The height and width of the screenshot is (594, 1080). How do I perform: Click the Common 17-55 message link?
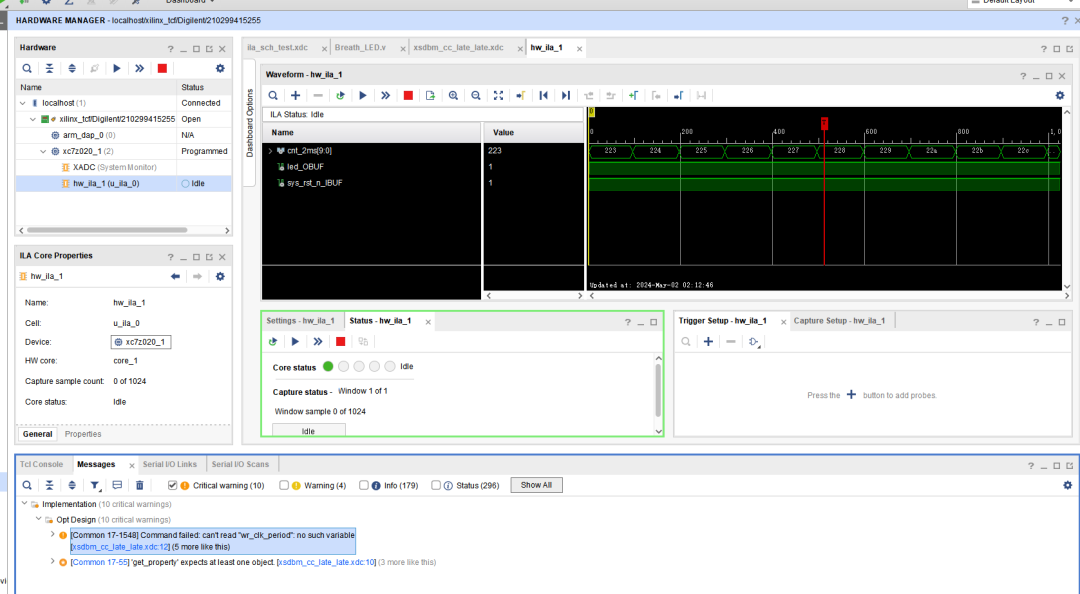click(100, 562)
